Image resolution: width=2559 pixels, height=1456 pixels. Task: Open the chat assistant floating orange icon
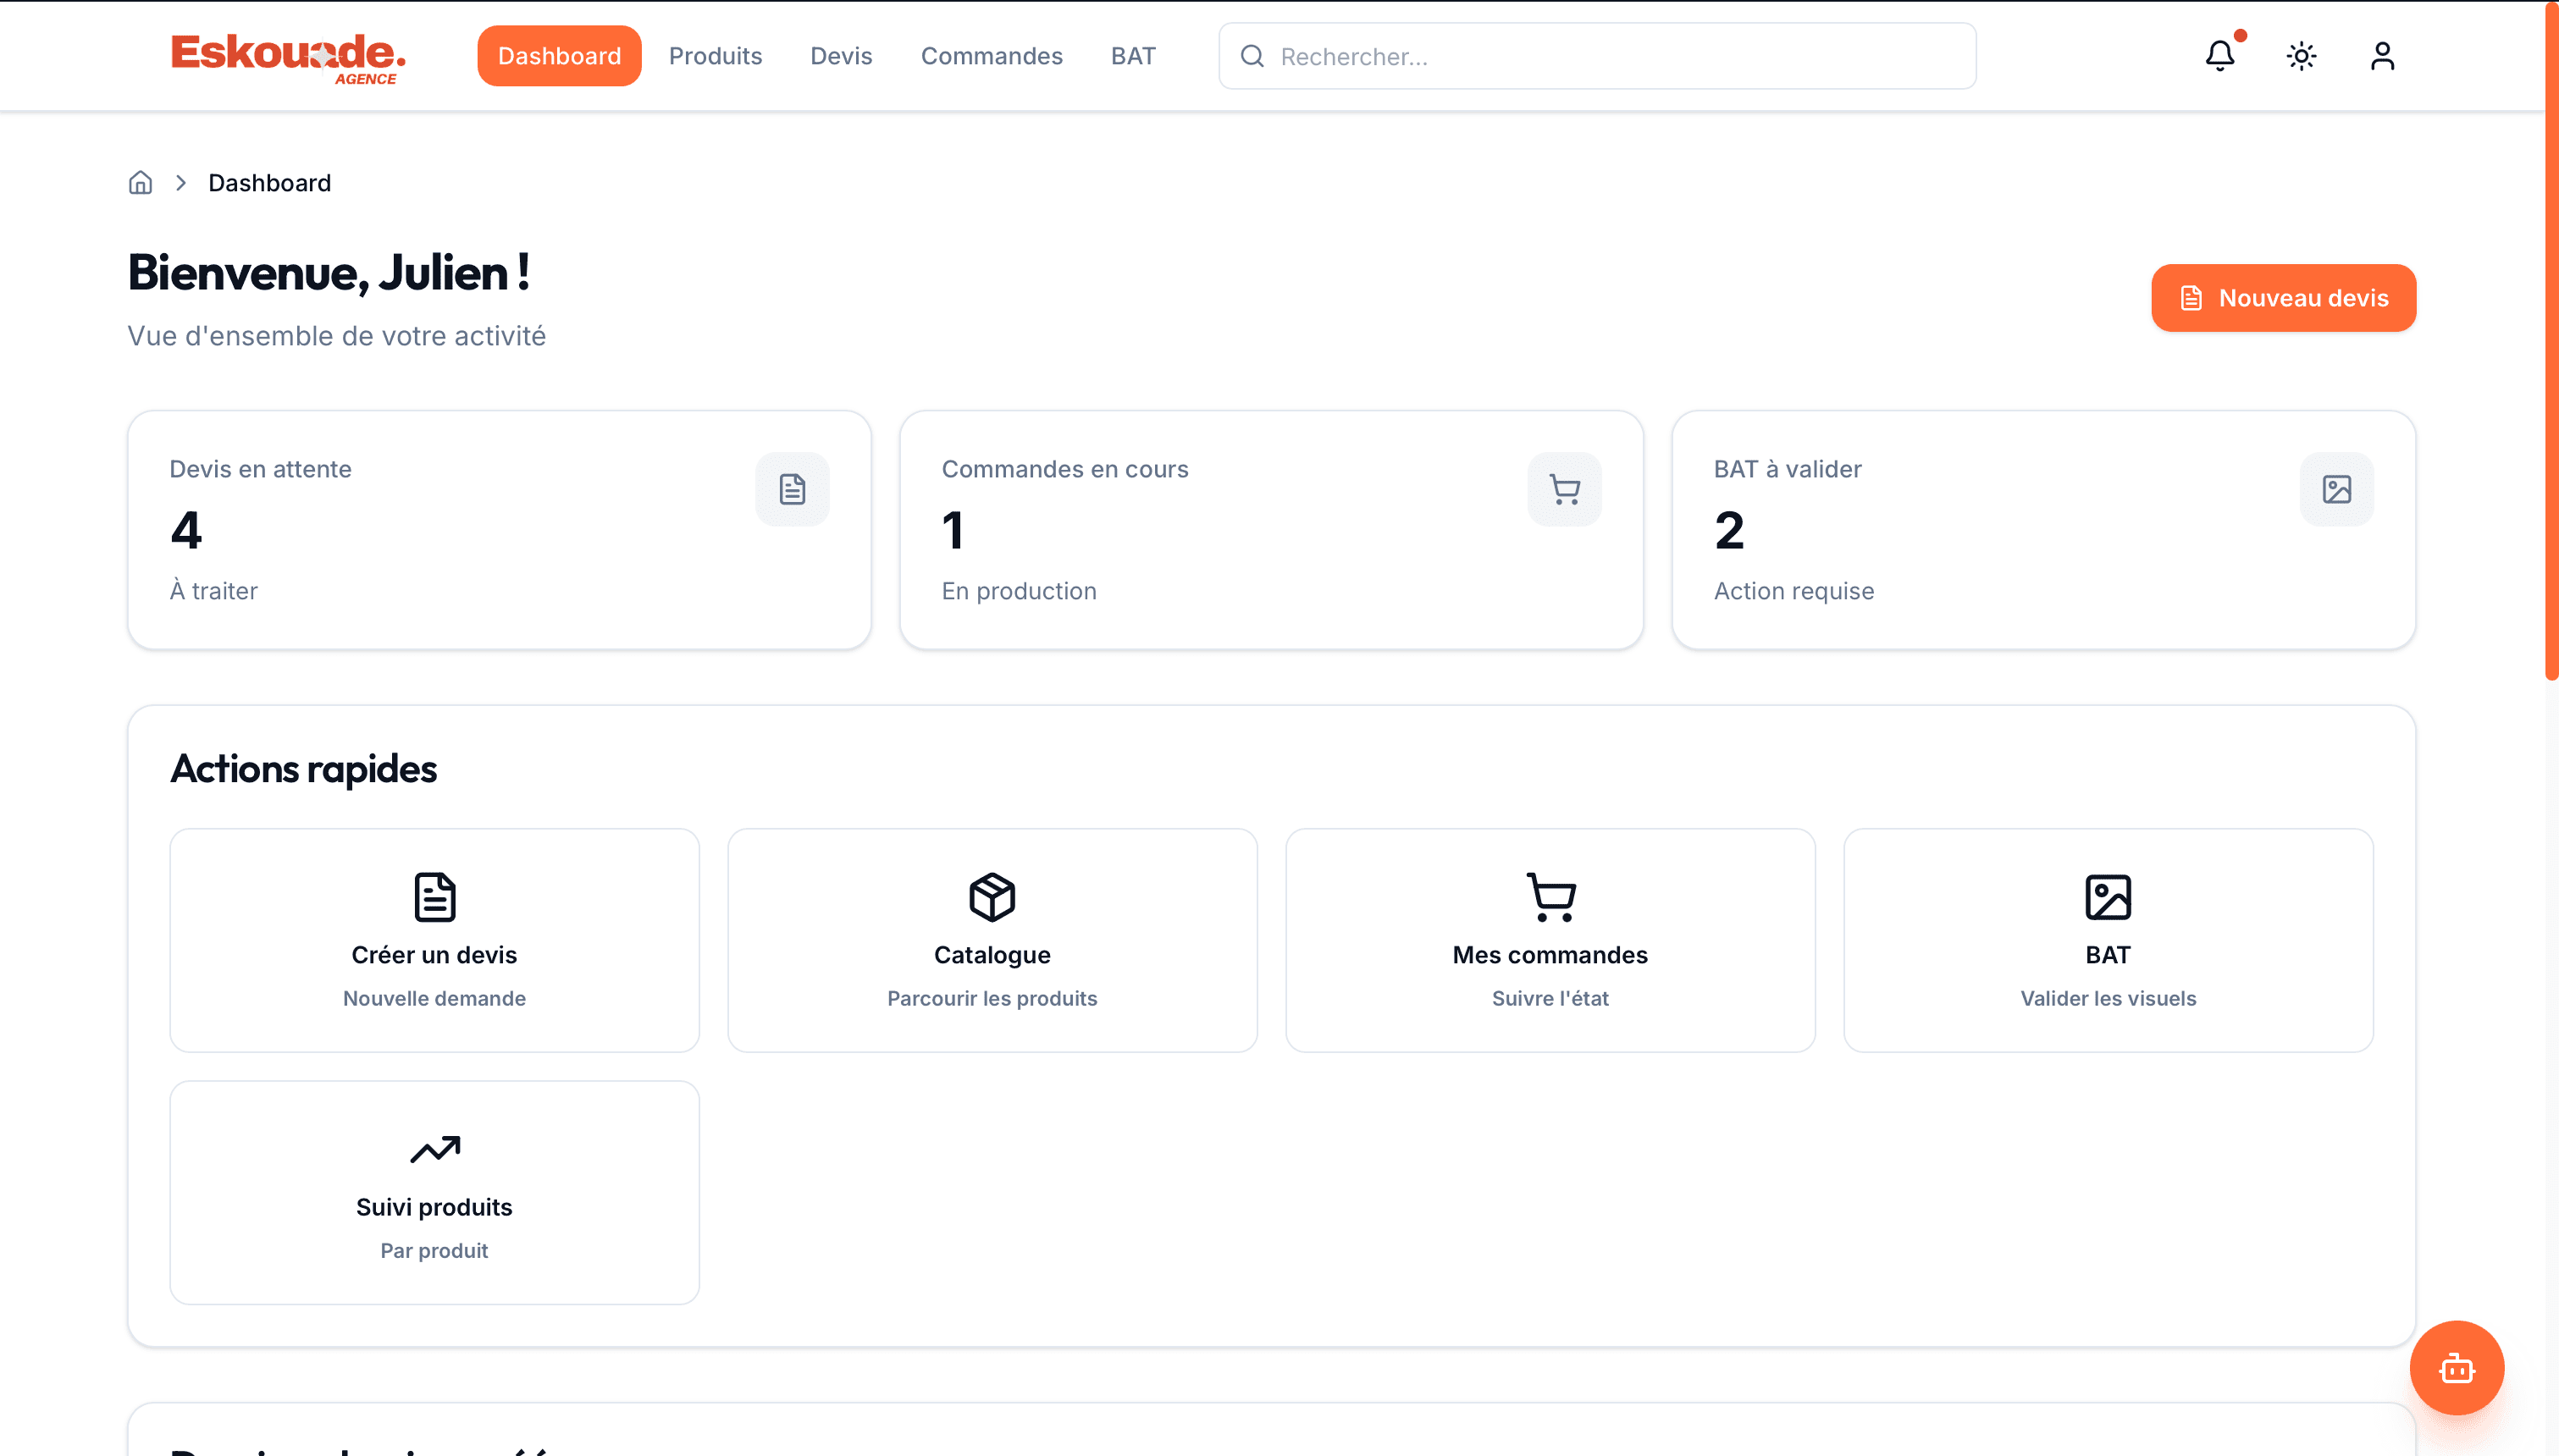[x=2456, y=1368]
